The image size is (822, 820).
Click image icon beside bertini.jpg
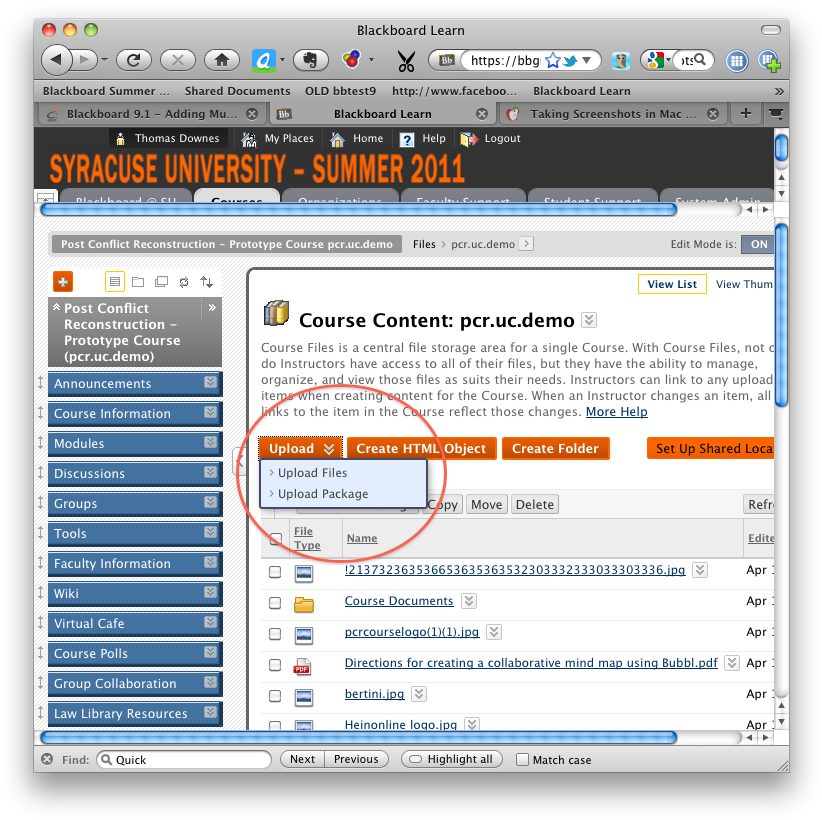(304, 697)
